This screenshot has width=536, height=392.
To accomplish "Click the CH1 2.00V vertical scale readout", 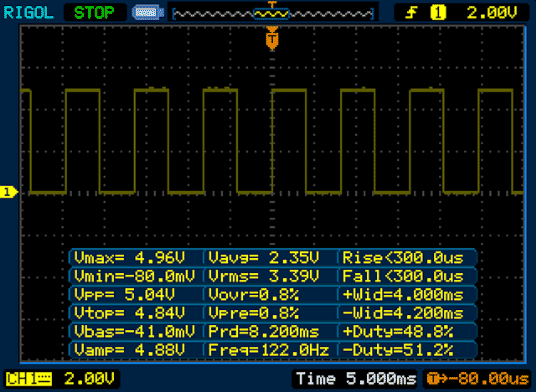I will (90, 379).
